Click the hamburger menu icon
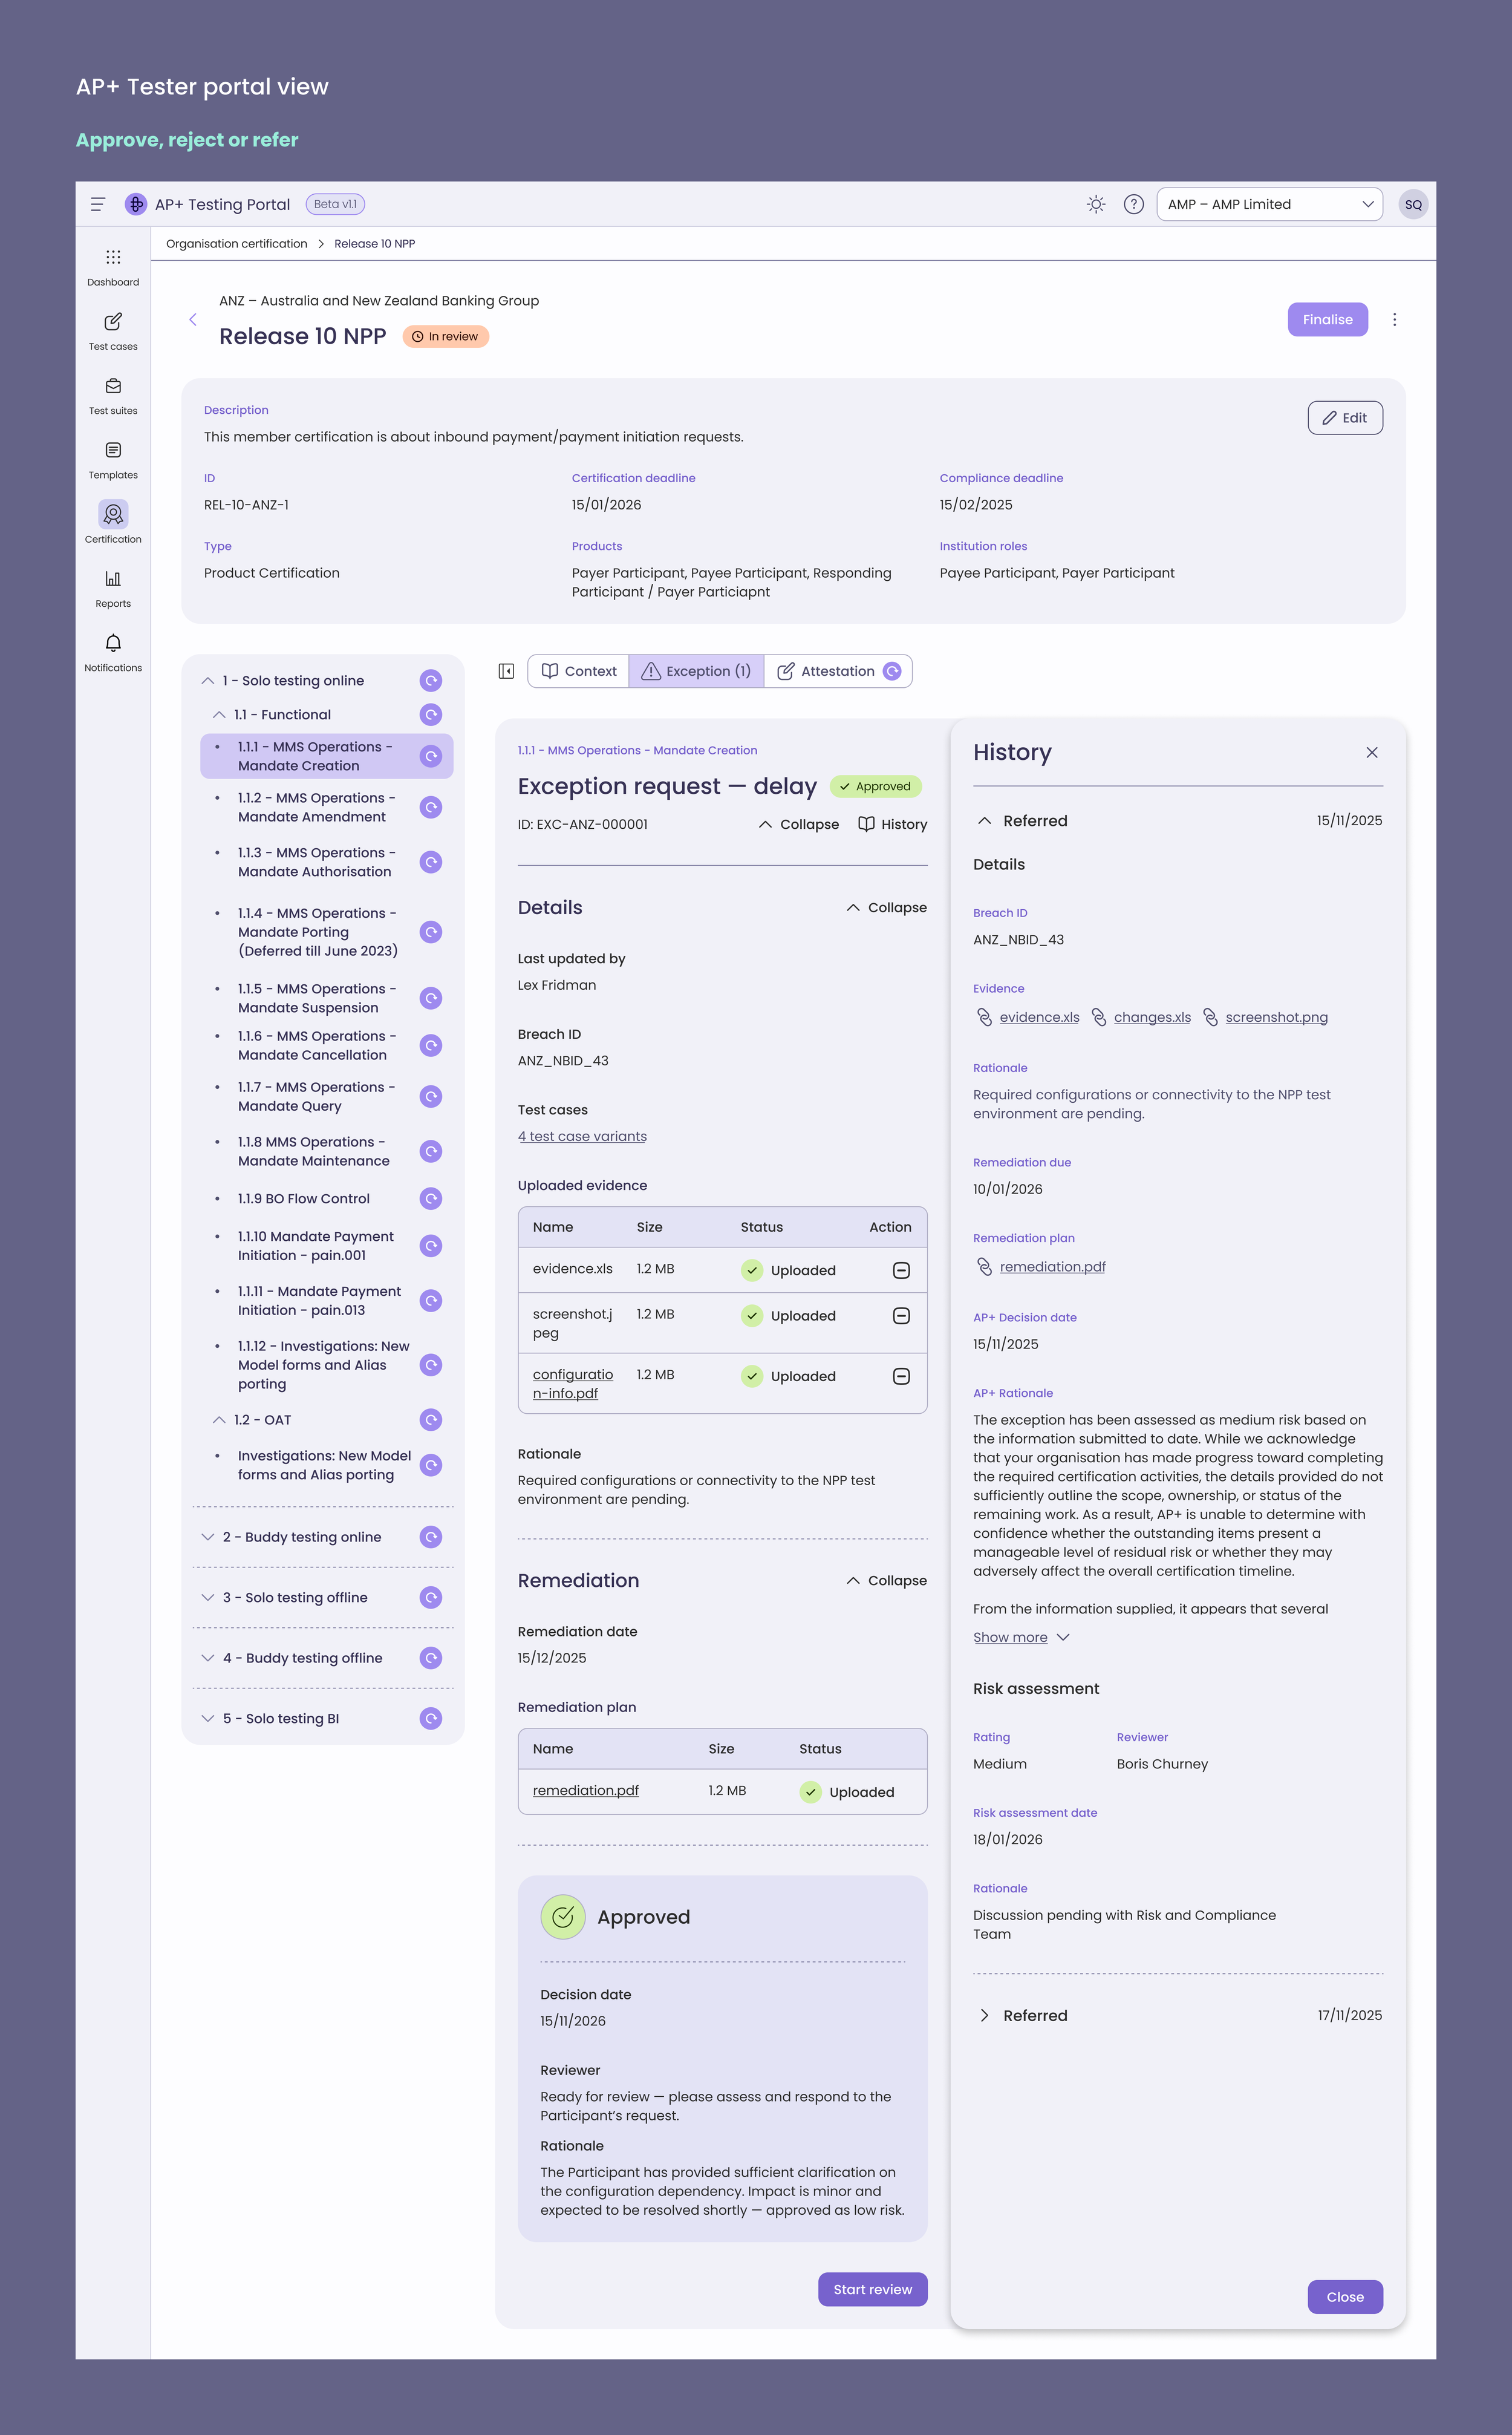 (x=98, y=204)
